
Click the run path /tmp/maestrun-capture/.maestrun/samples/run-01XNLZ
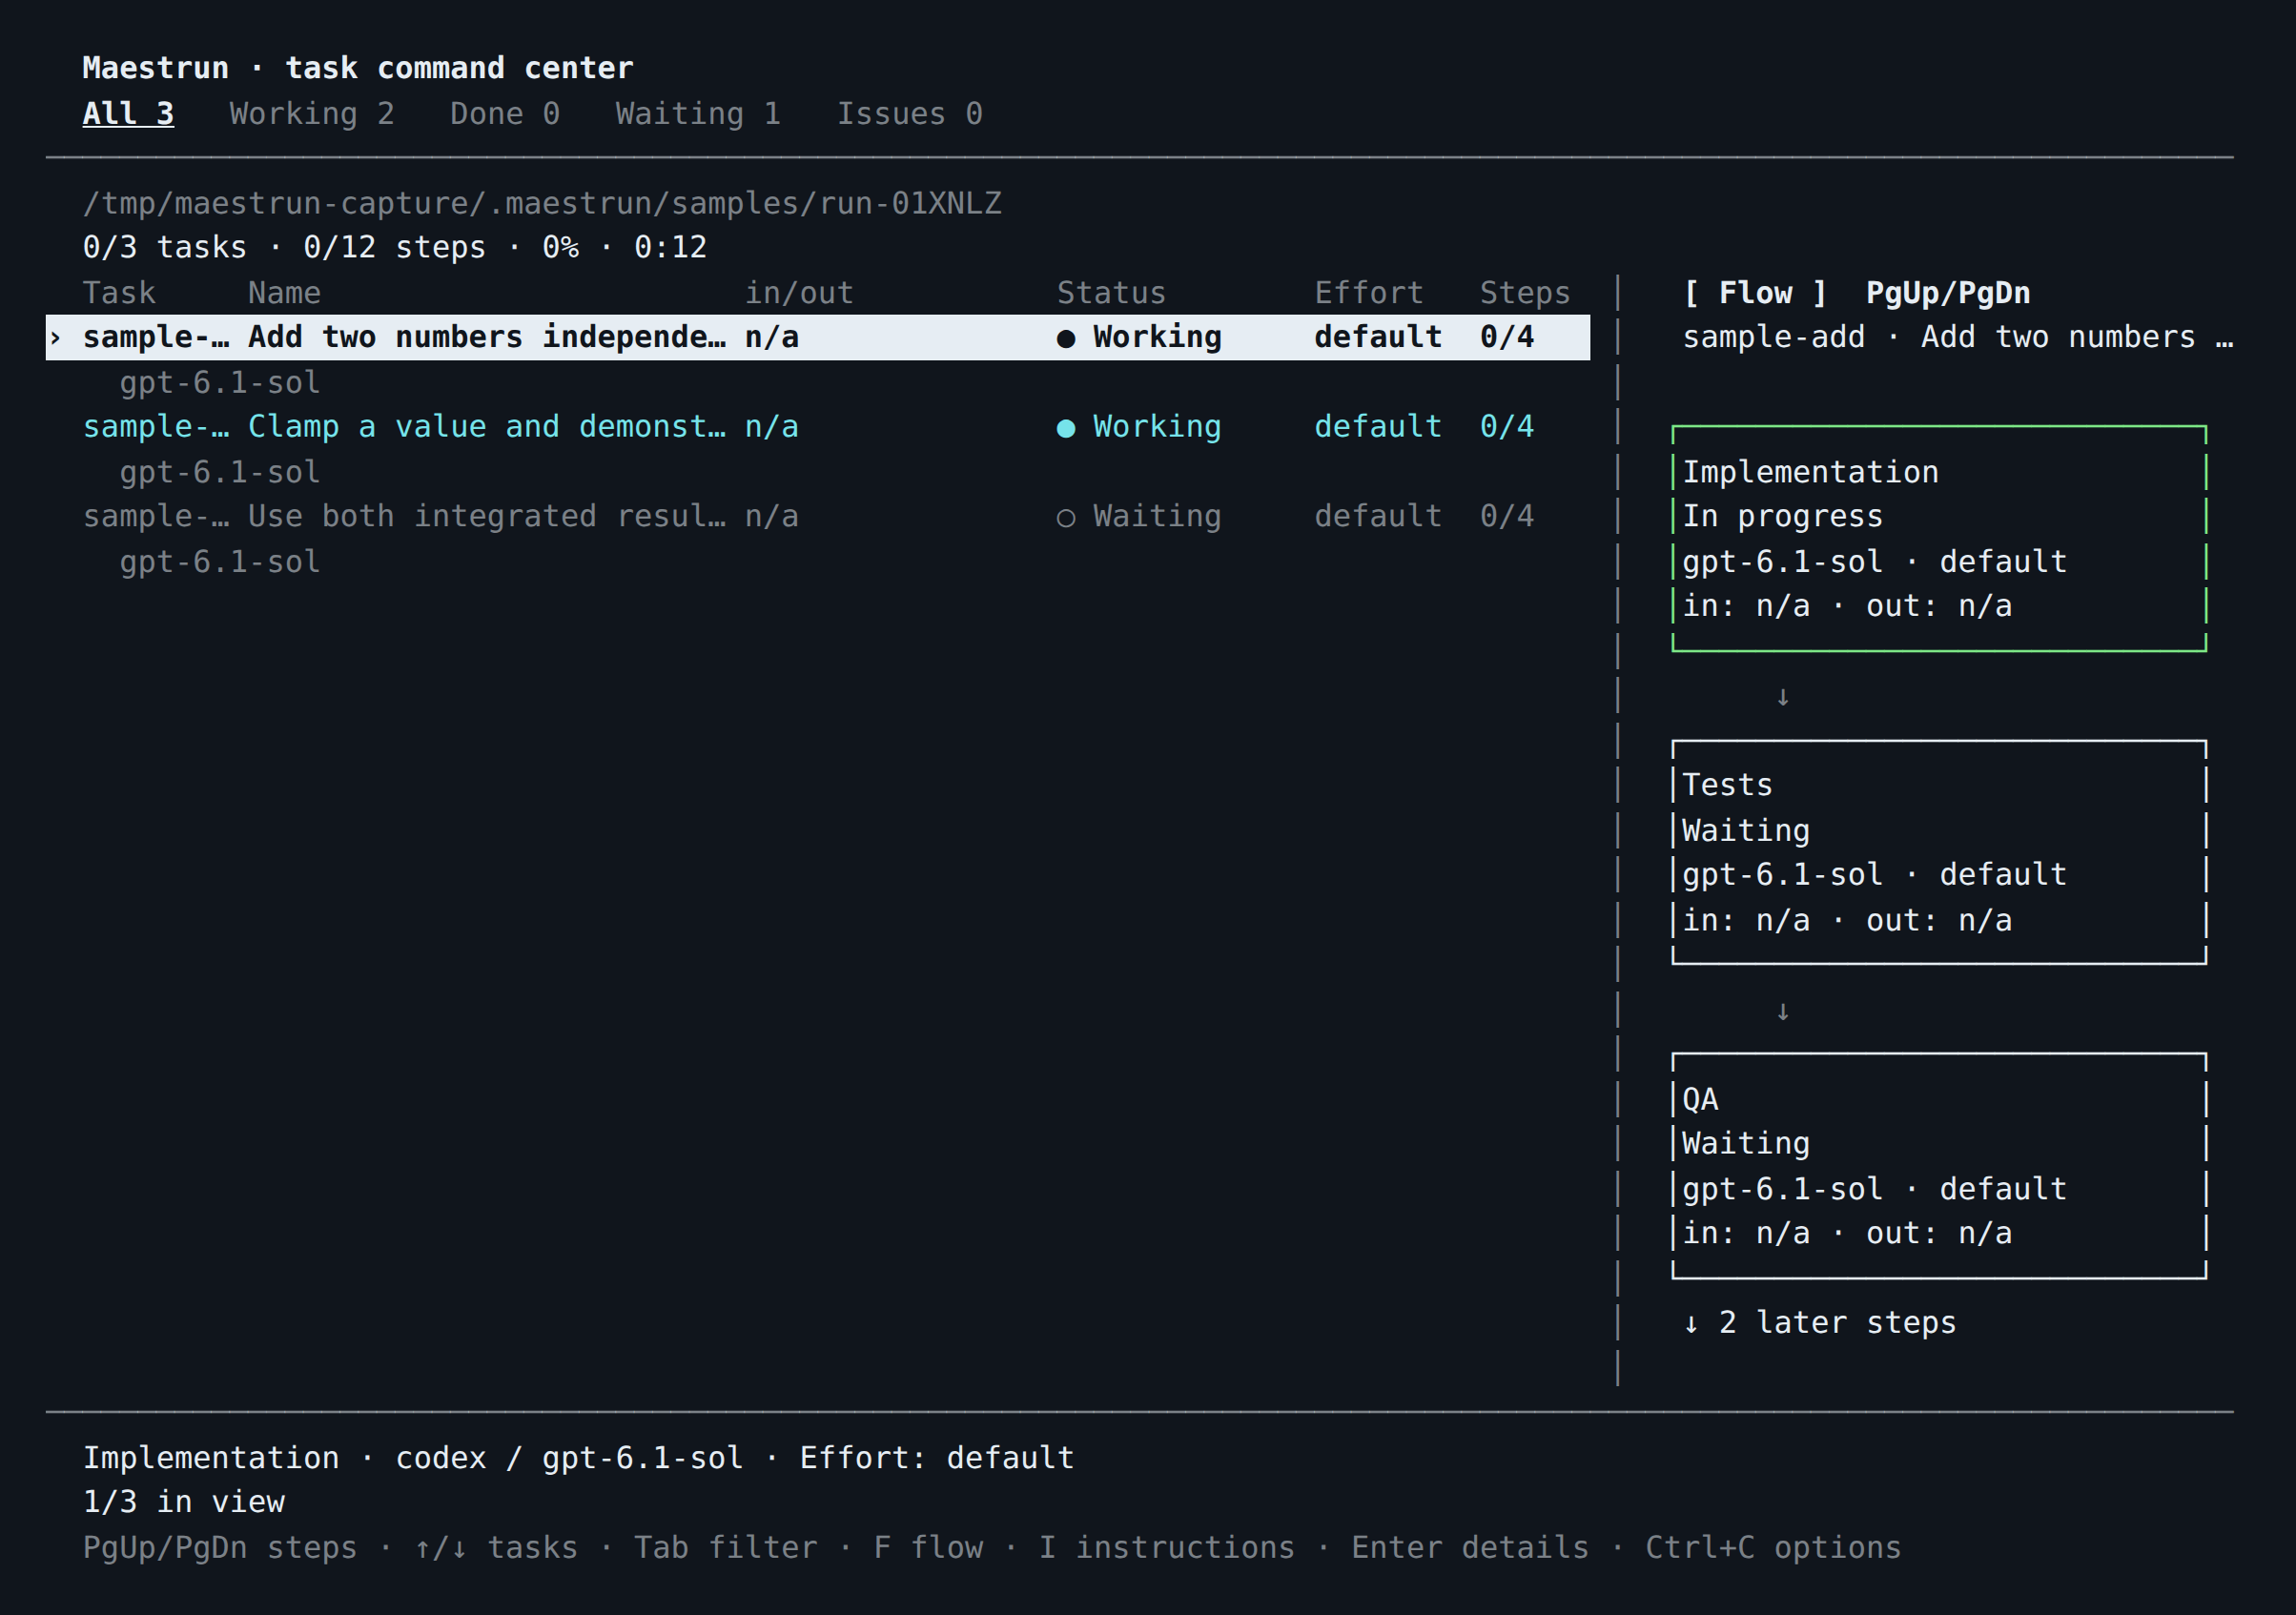pyautogui.click(x=542, y=204)
